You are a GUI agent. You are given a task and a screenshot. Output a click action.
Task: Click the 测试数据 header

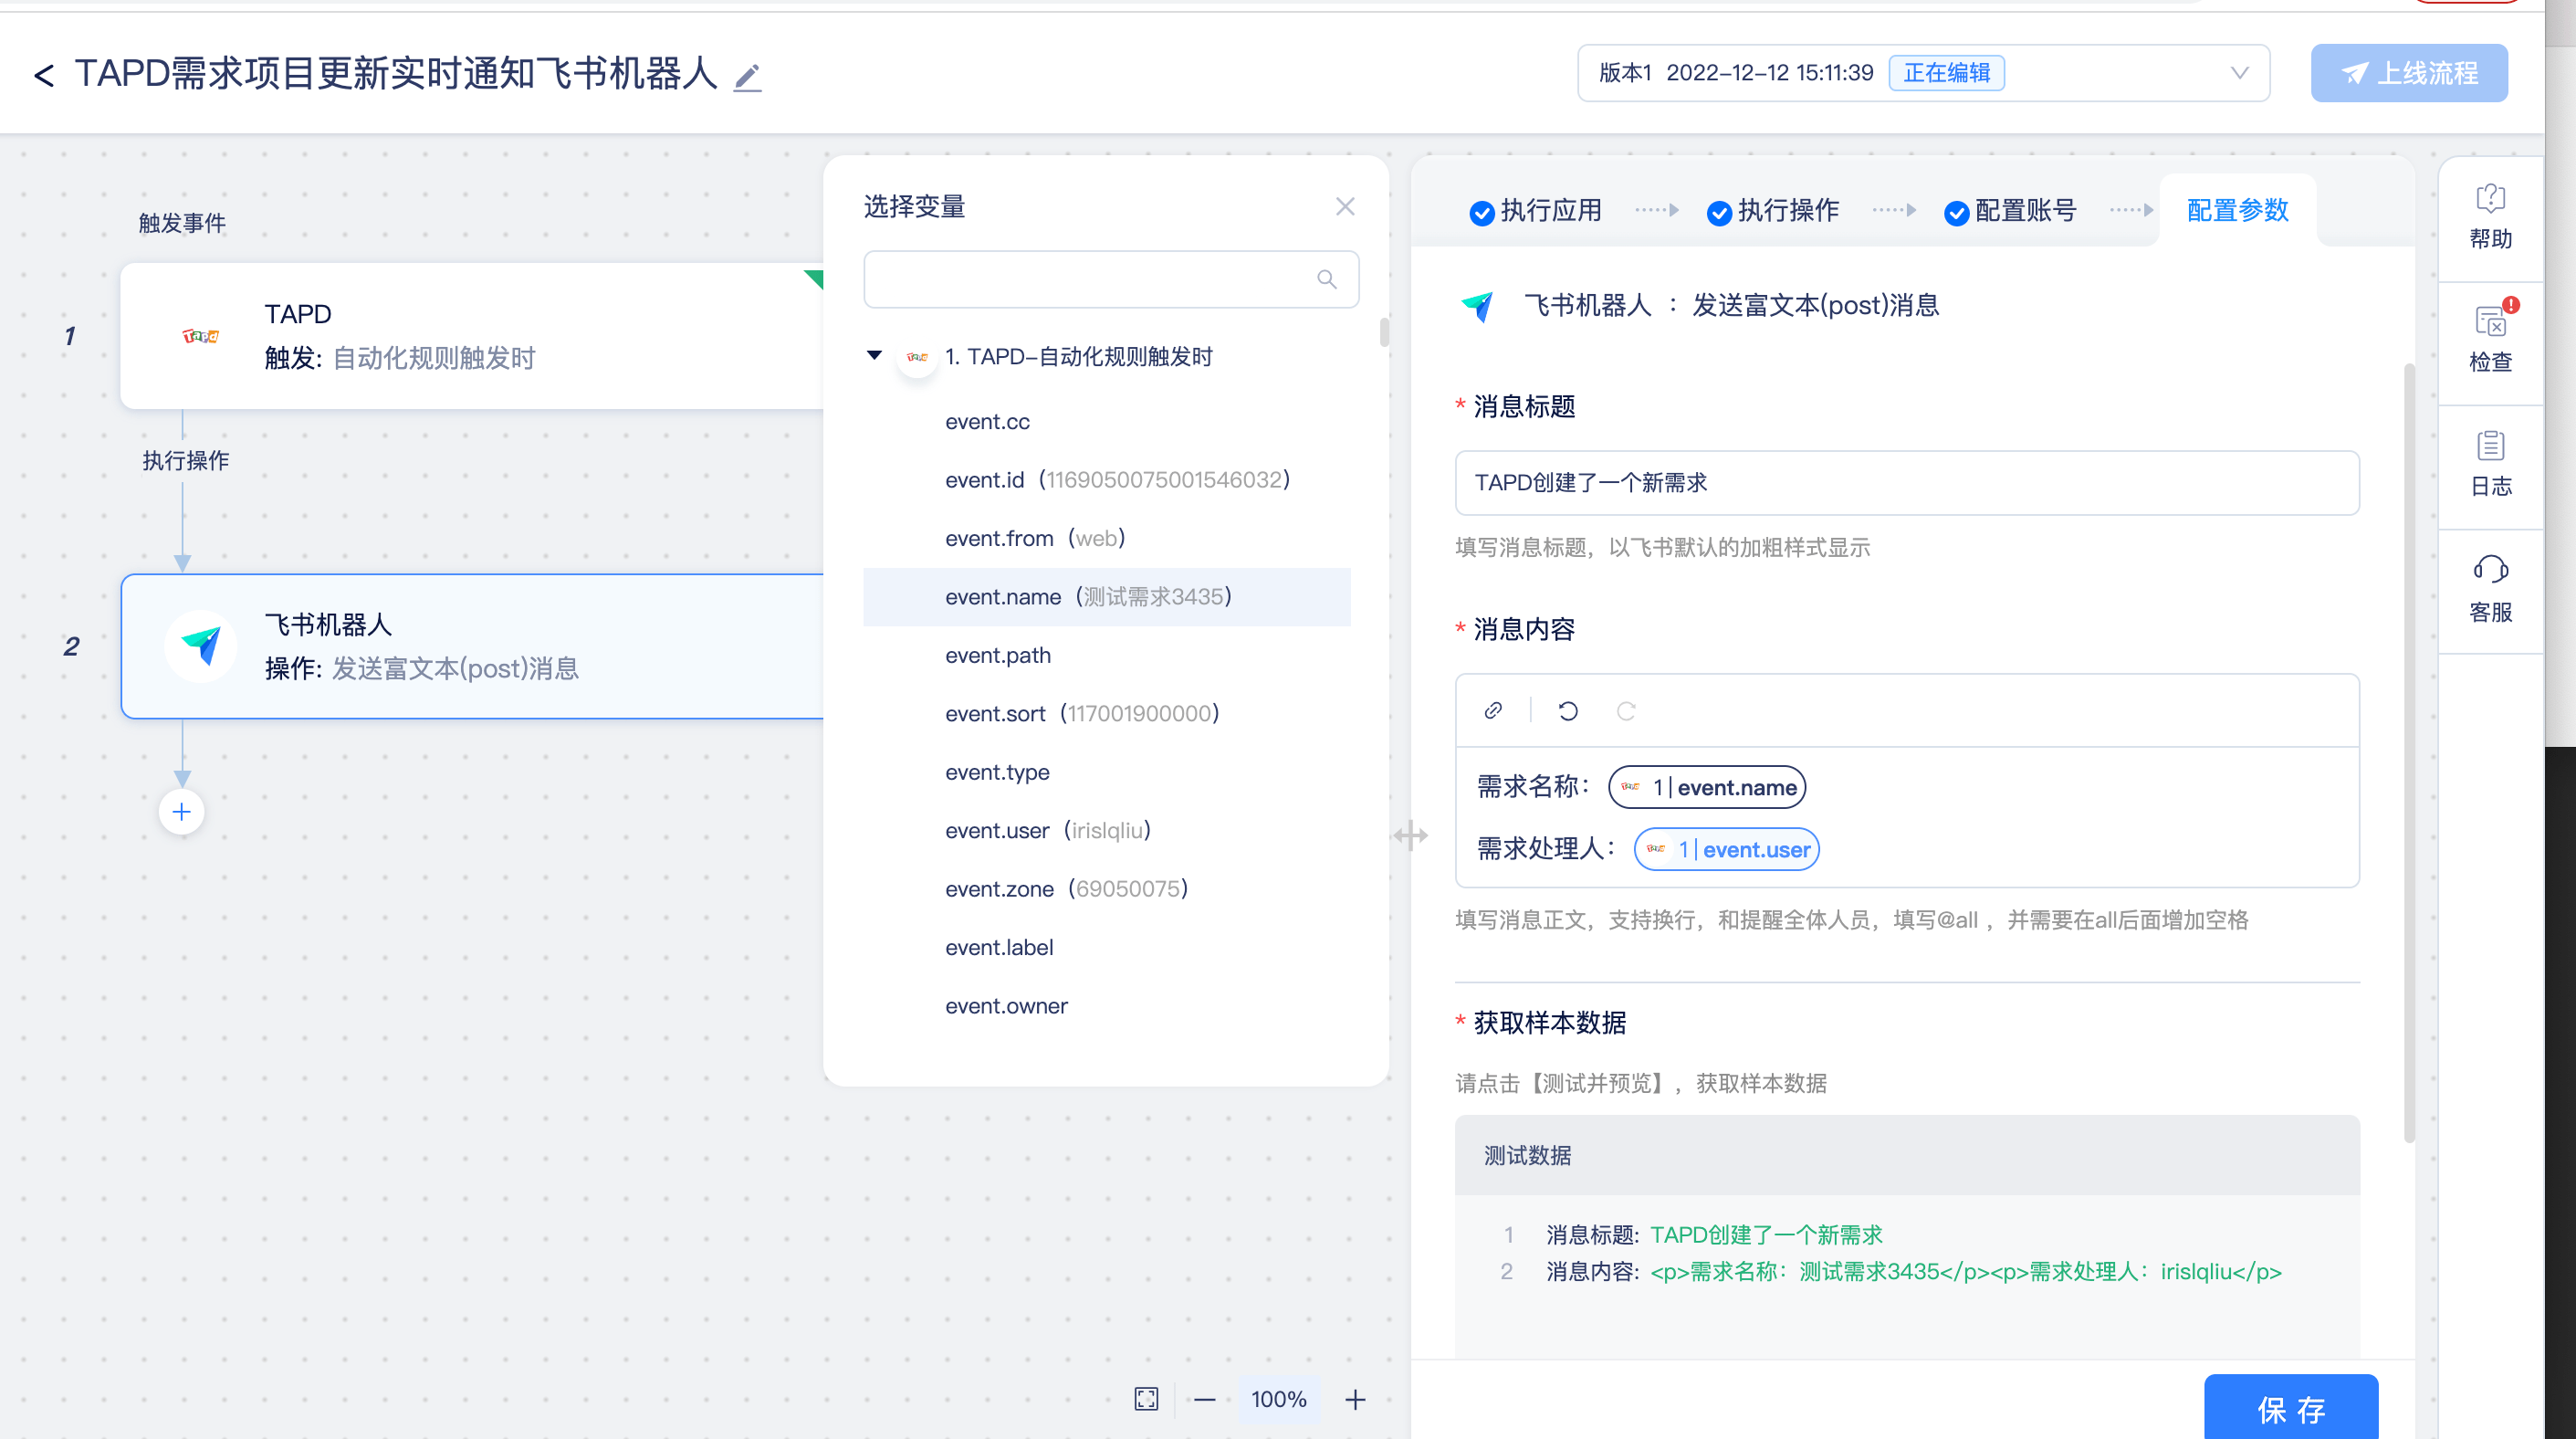point(1906,1155)
